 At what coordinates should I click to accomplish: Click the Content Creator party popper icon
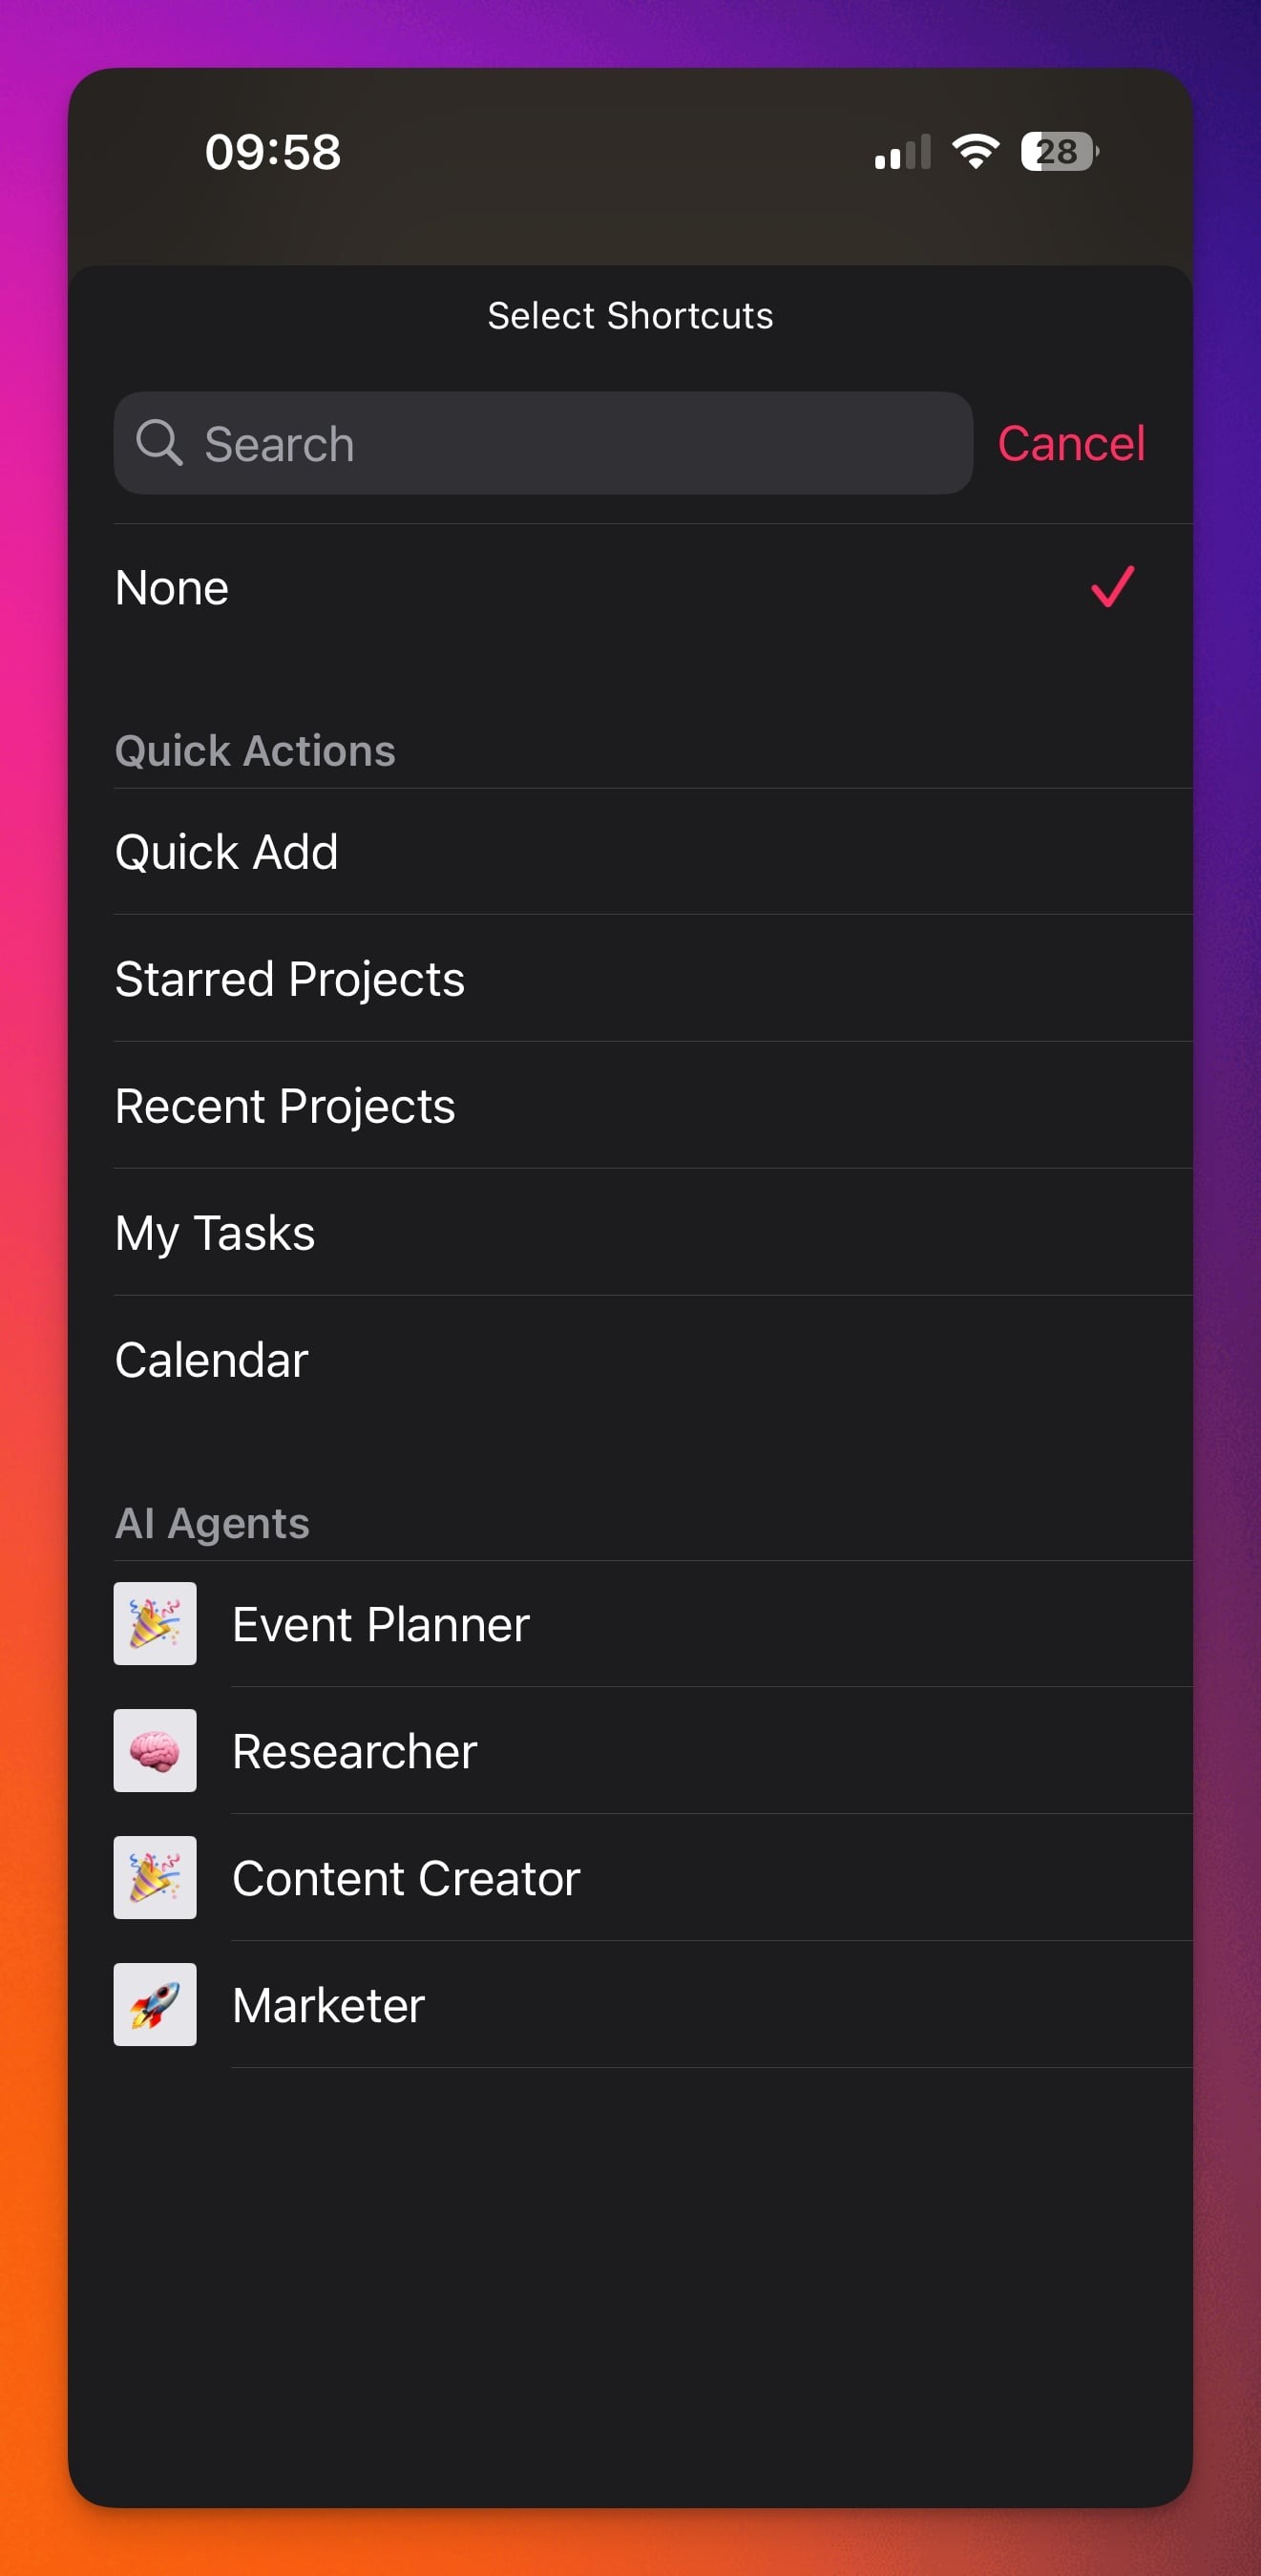pyautogui.click(x=155, y=1877)
